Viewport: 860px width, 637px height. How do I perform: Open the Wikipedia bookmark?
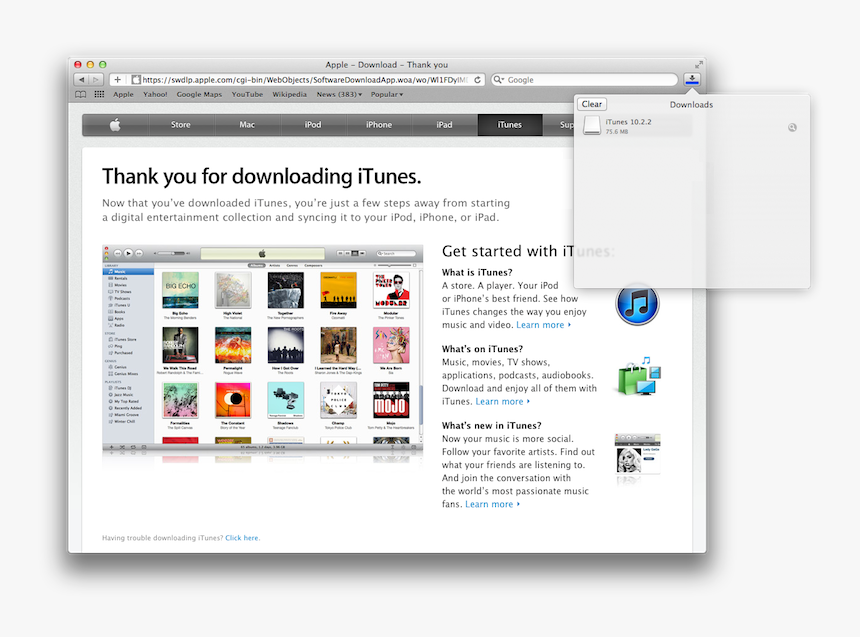click(290, 94)
